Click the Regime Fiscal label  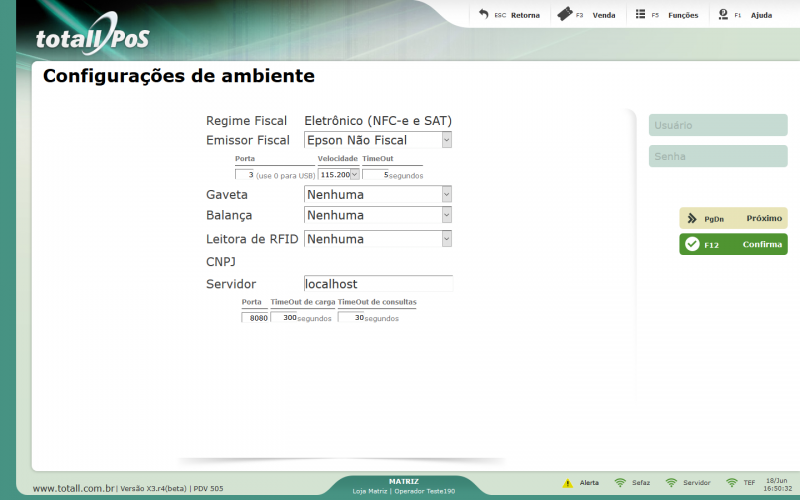pyautogui.click(x=246, y=121)
